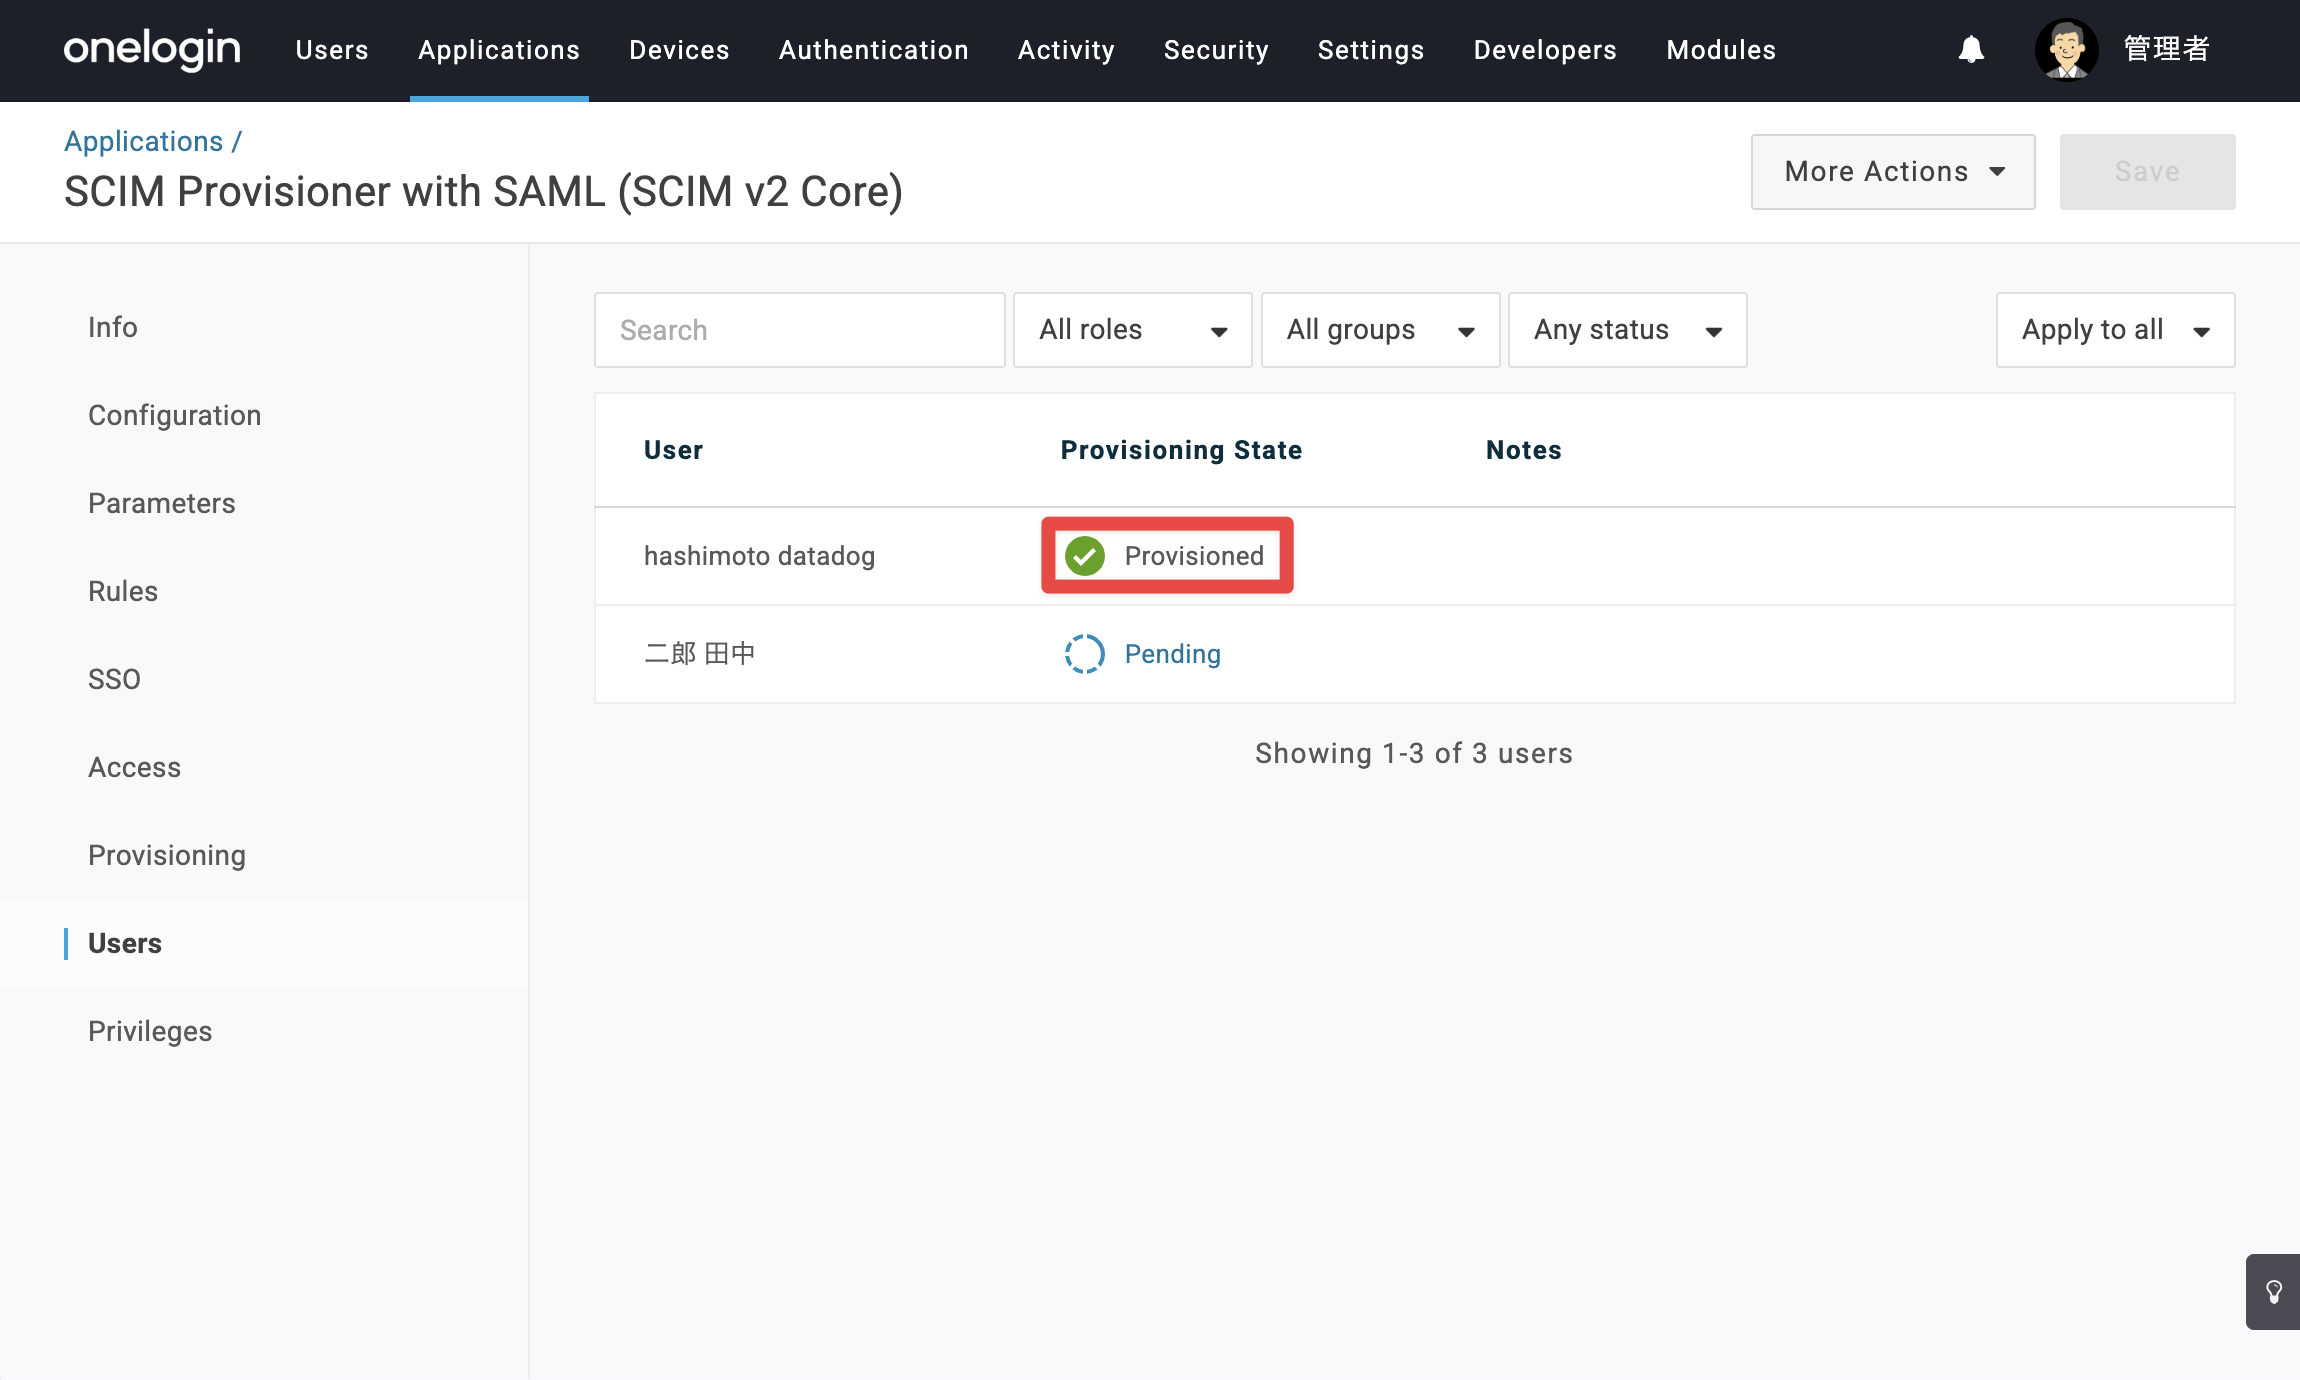Viewport: 2300px width, 1380px height.
Task: Click the Pending spinner icon
Action: (x=1085, y=654)
